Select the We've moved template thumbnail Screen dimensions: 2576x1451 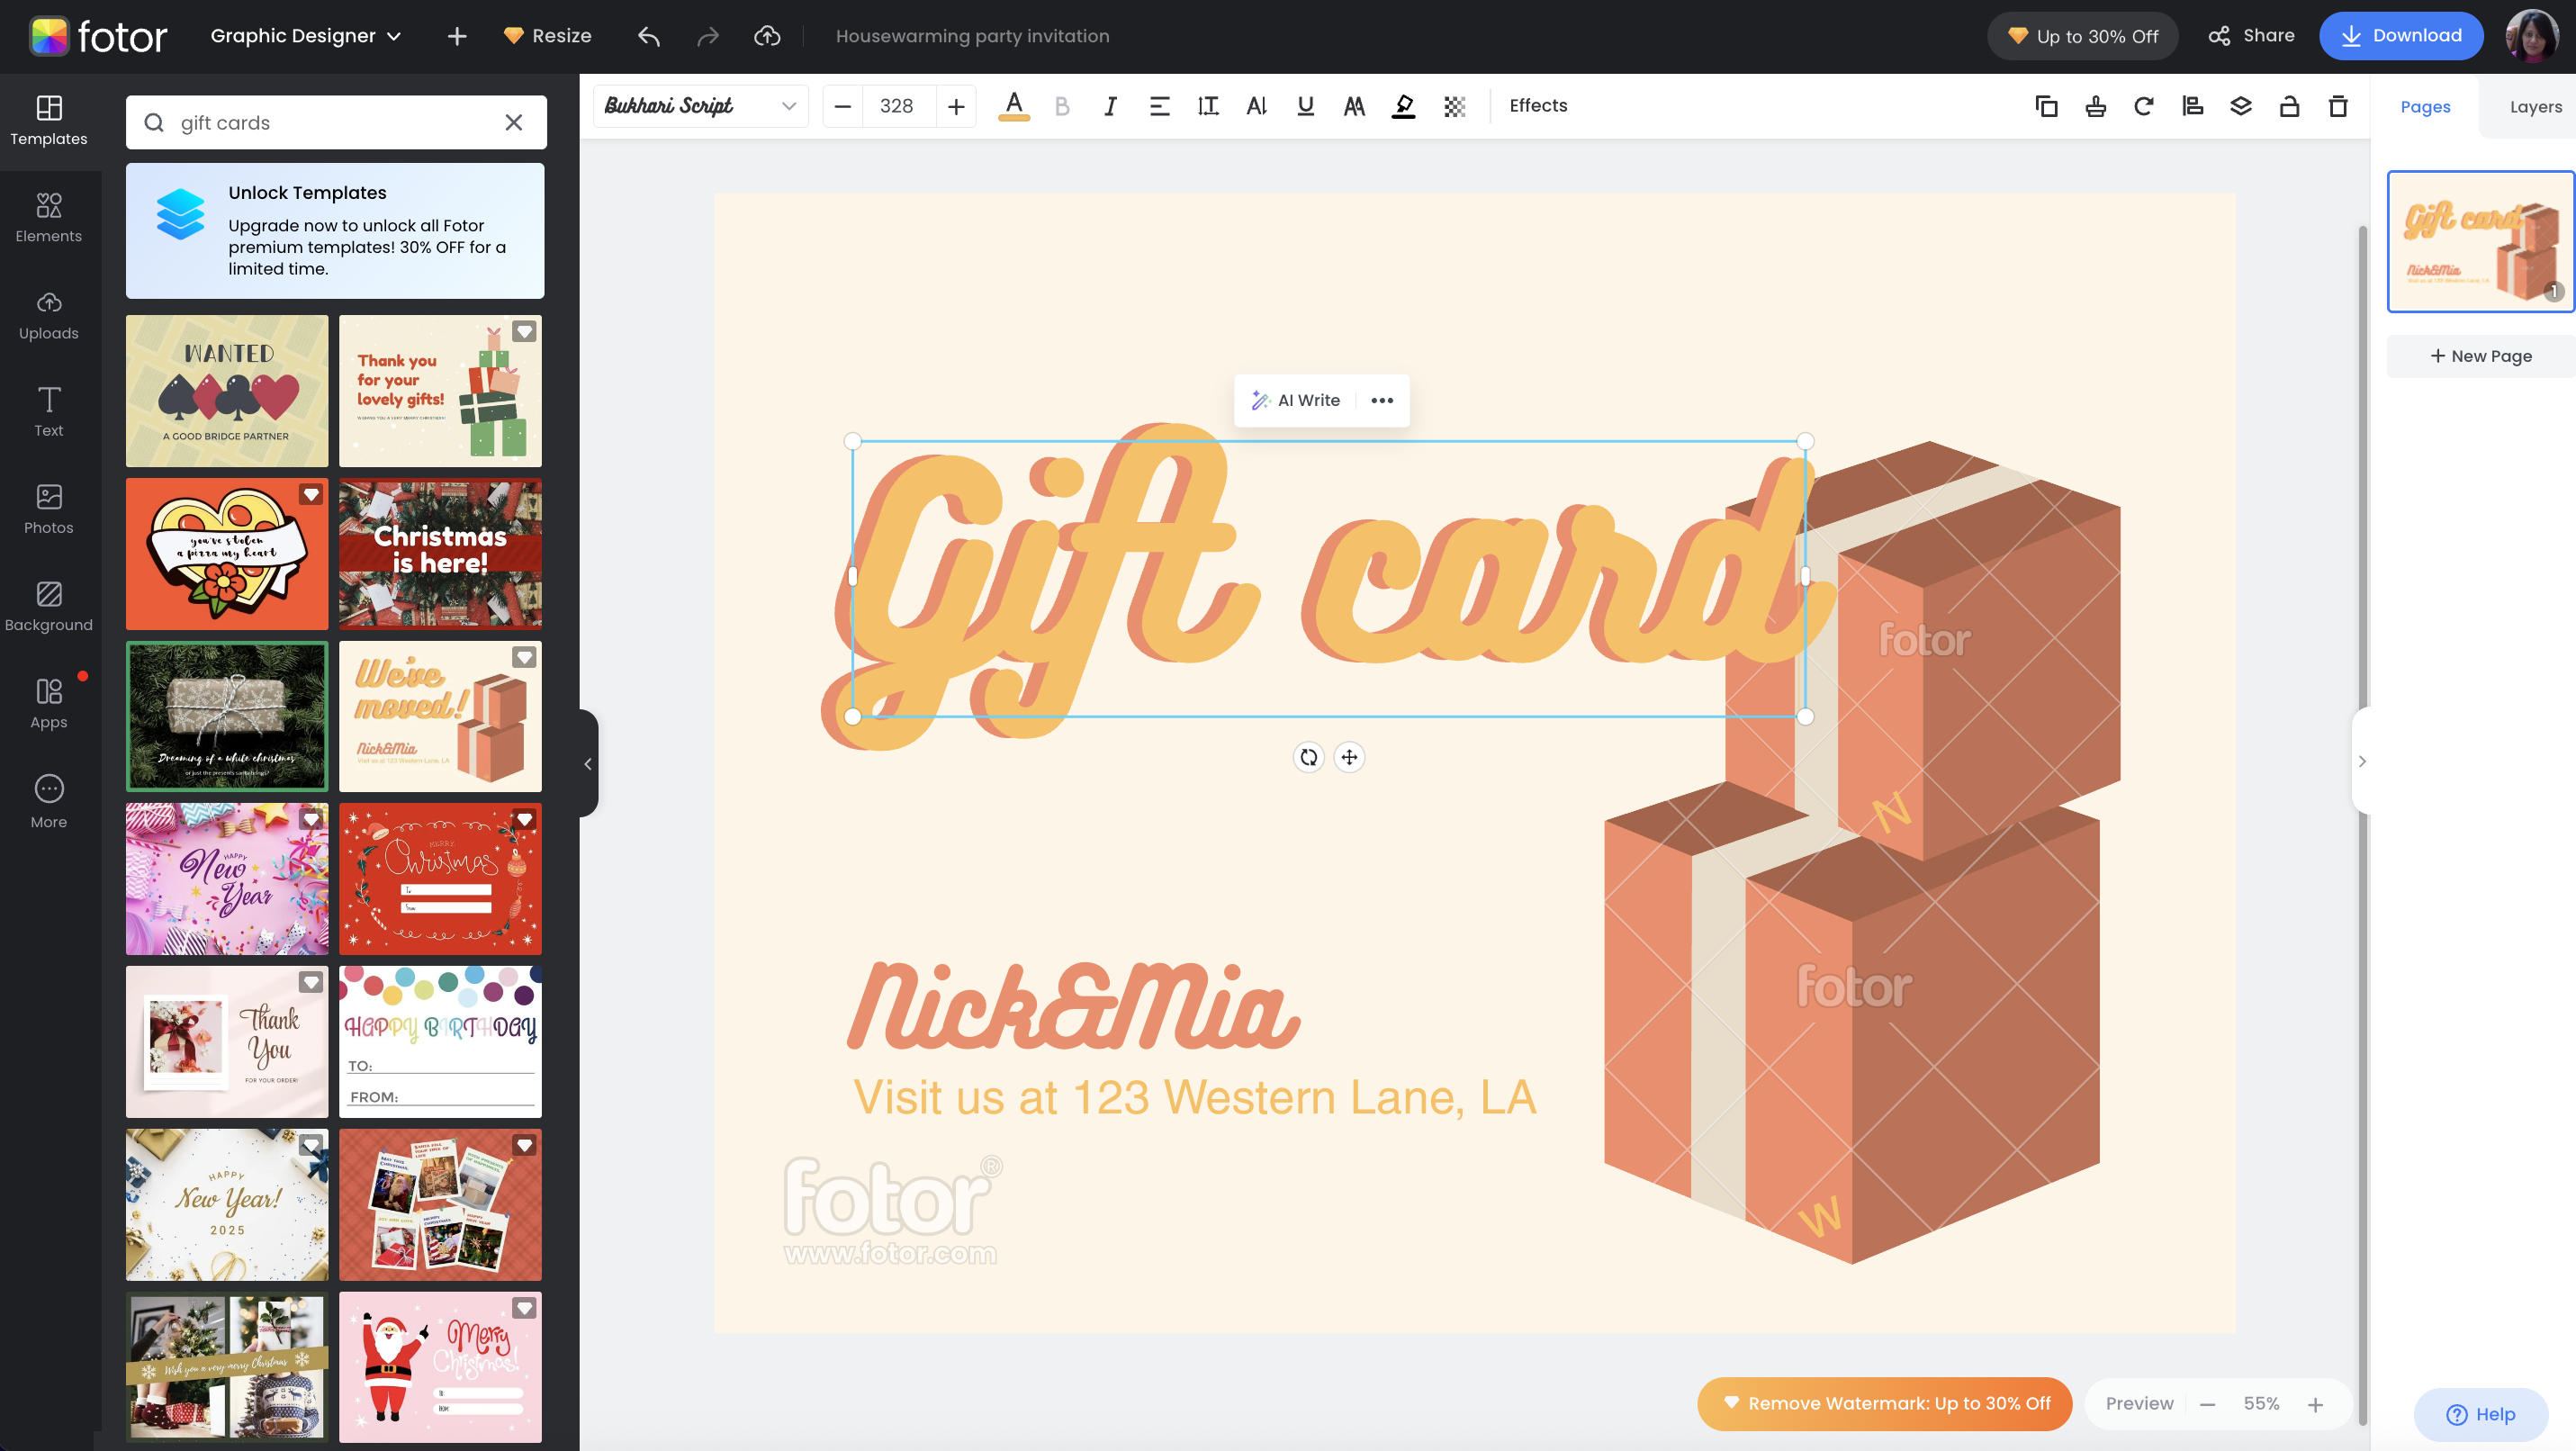440,716
